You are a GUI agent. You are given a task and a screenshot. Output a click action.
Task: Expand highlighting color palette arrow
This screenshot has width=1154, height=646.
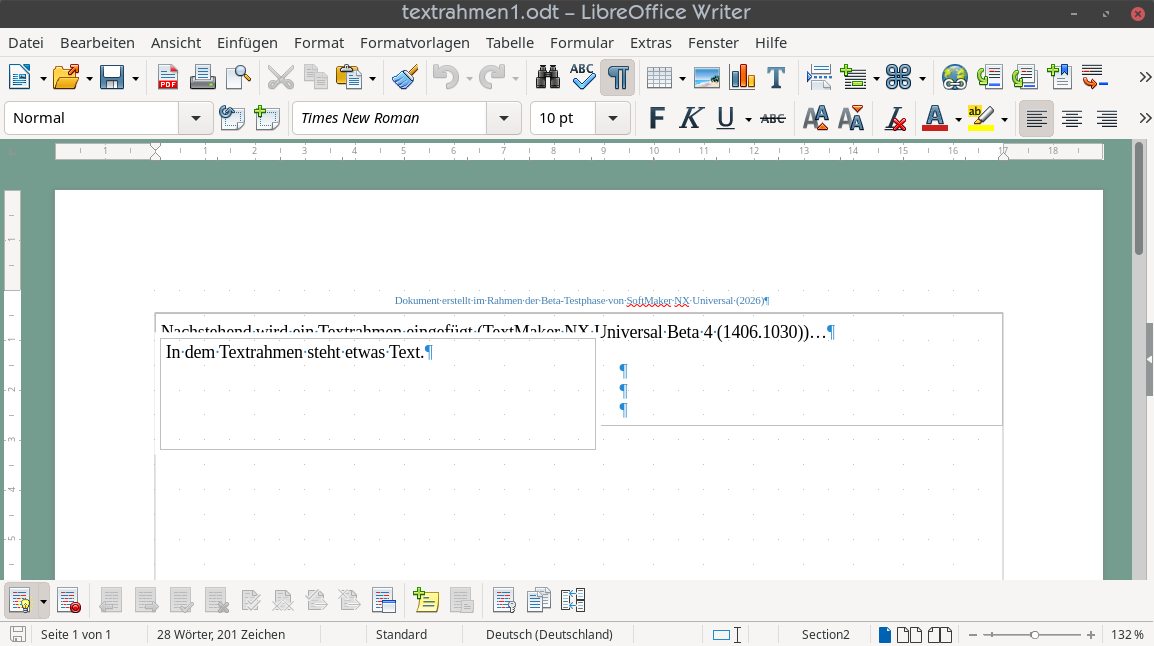coord(1004,119)
